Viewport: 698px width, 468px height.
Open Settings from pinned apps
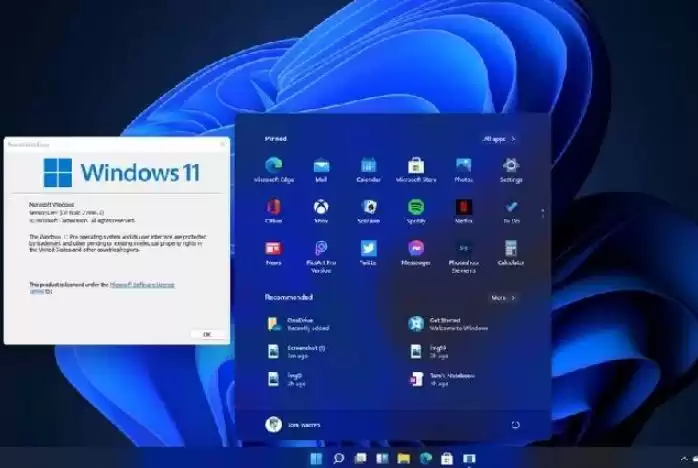[x=511, y=170]
